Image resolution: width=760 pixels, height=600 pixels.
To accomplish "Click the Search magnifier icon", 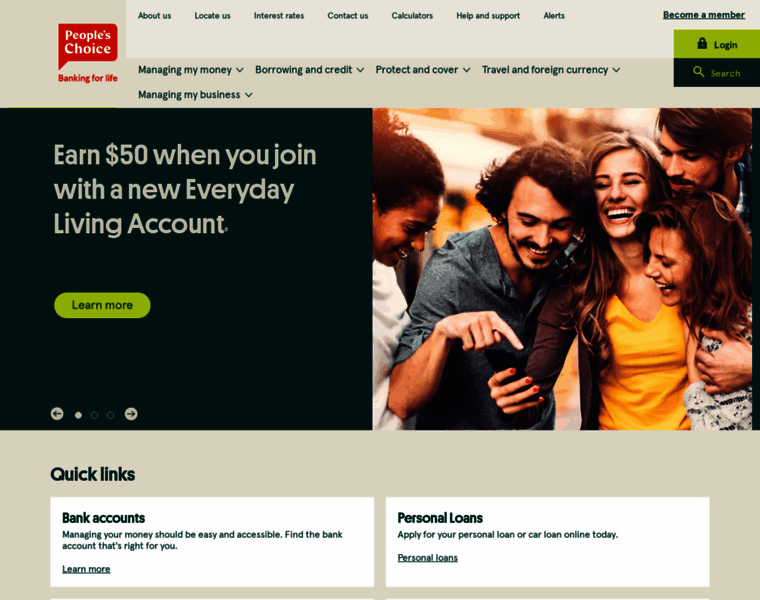I will pos(698,72).
